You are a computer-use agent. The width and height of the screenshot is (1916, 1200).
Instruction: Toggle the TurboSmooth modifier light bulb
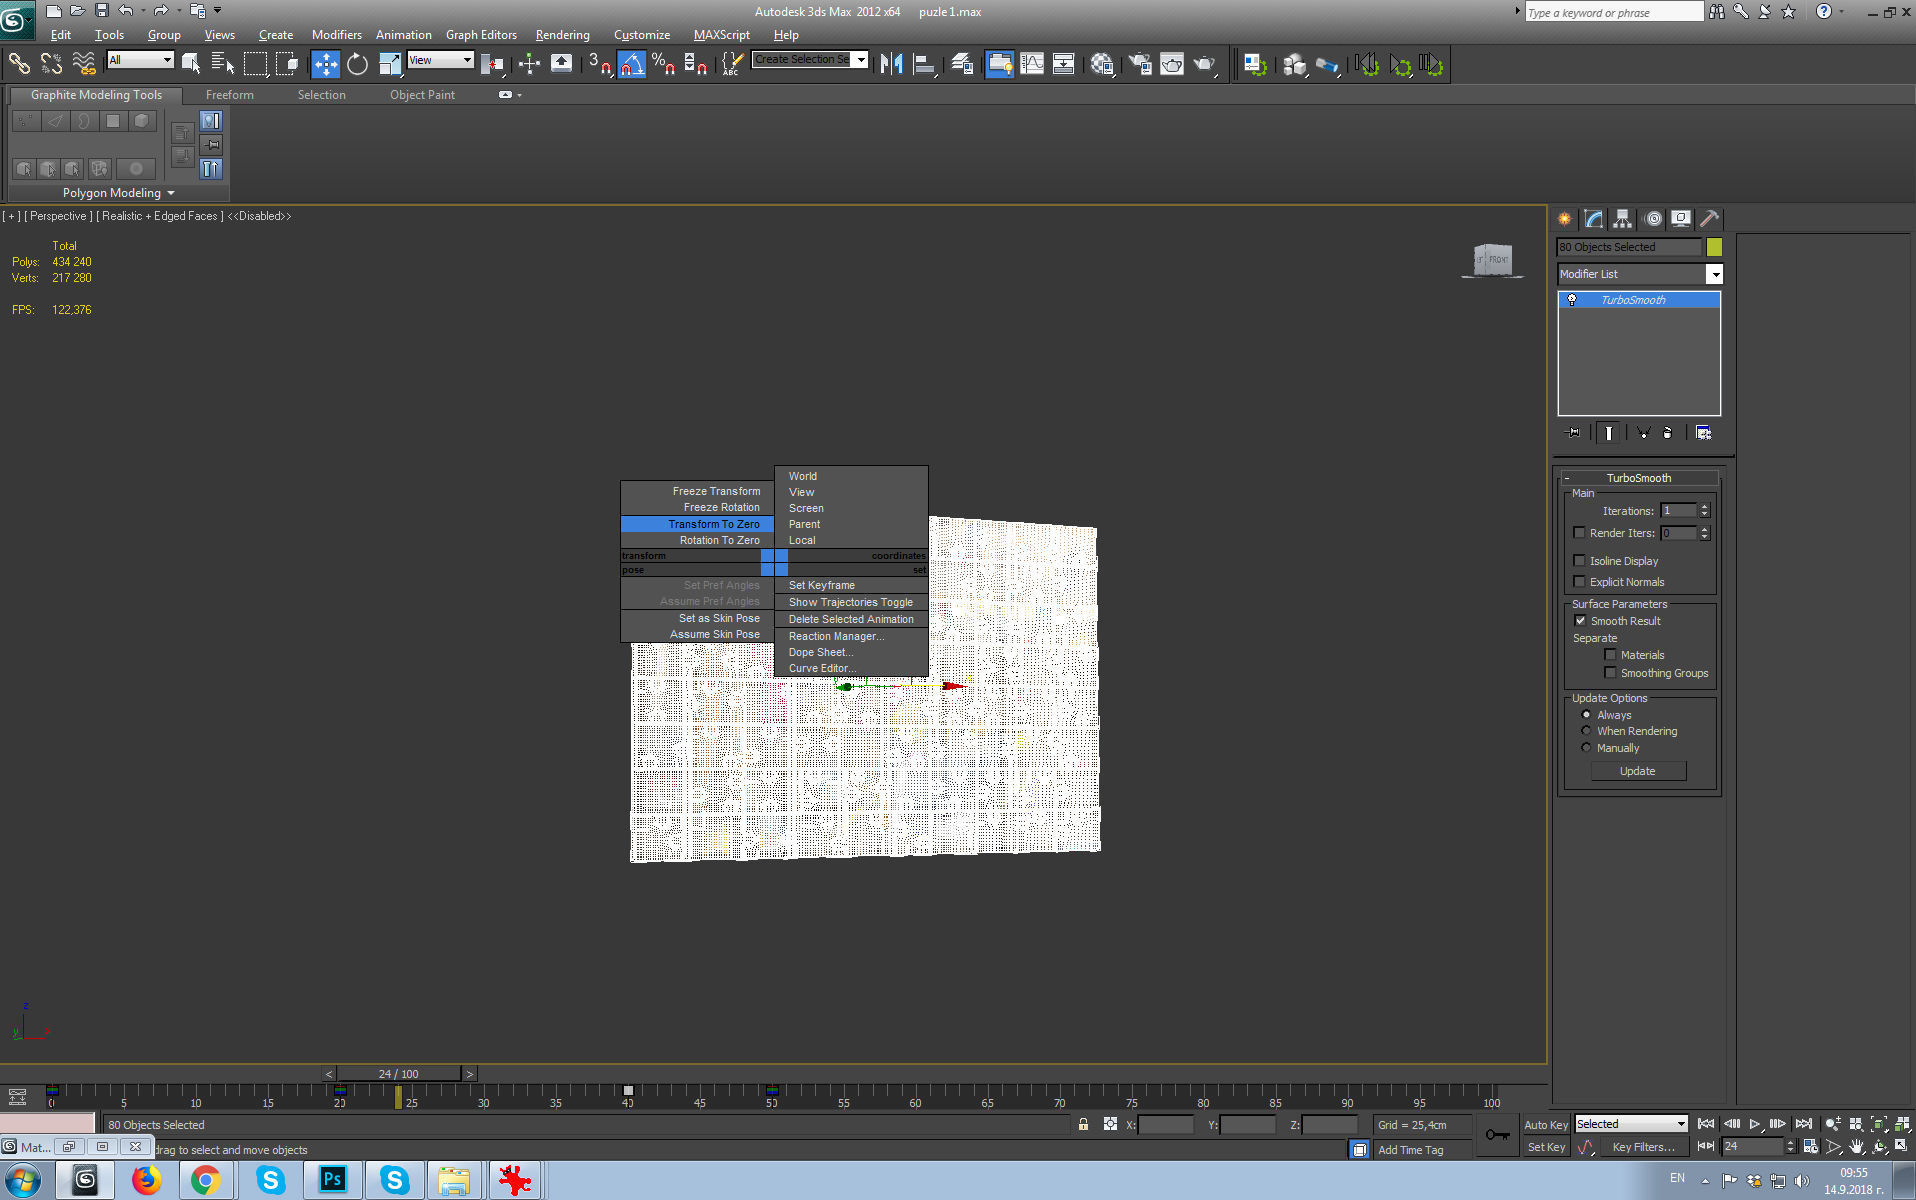(1572, 300)
